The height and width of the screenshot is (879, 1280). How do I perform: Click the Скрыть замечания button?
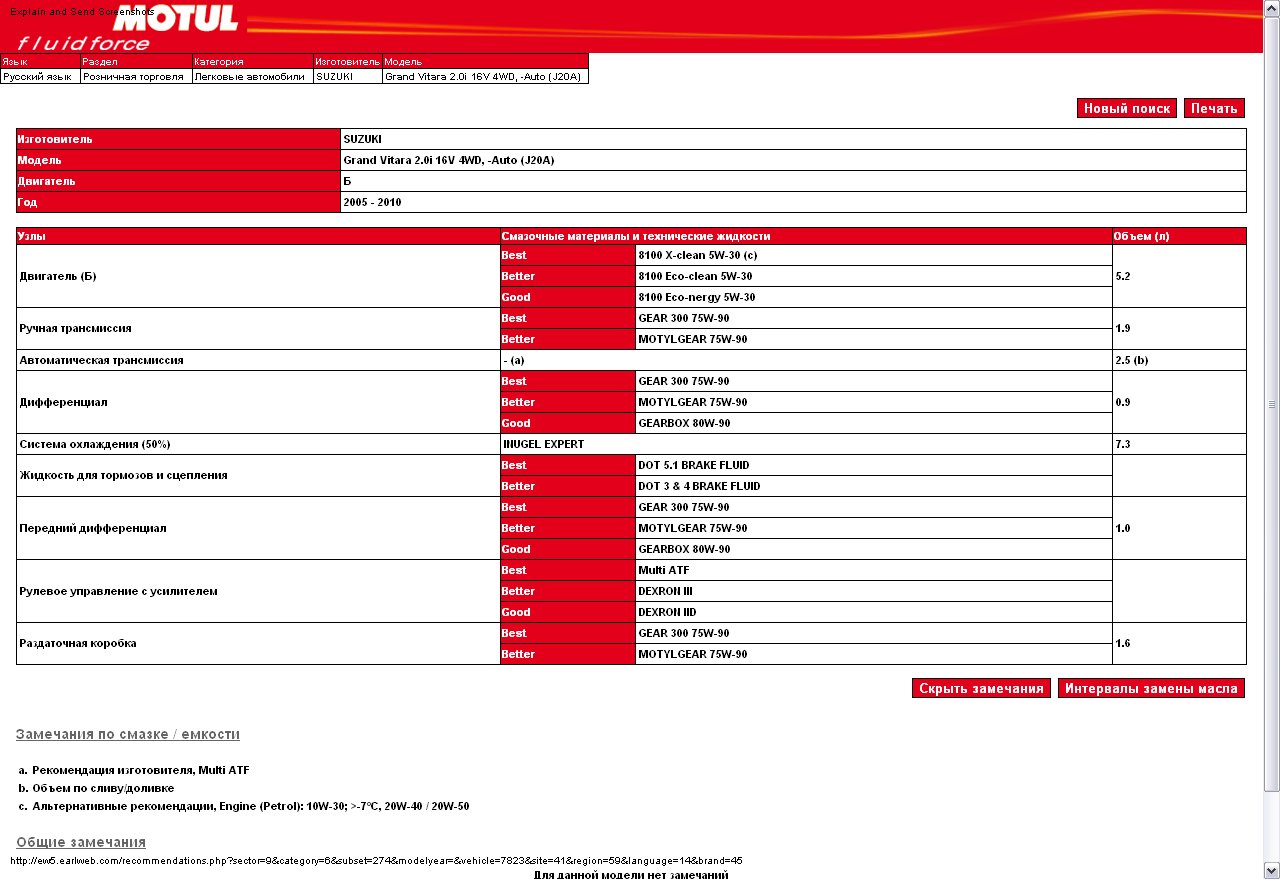[x=981, y=688]
